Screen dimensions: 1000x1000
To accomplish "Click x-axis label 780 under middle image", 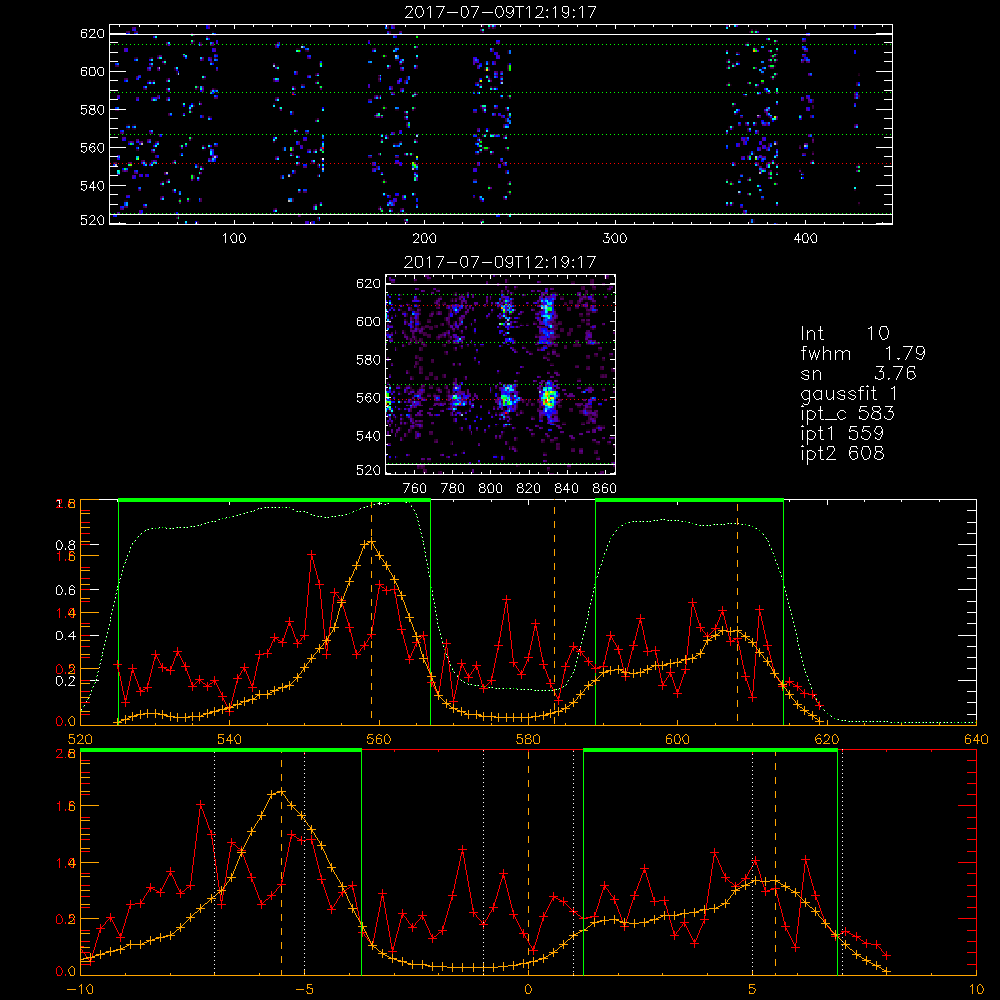I will (x=453, y=489).
